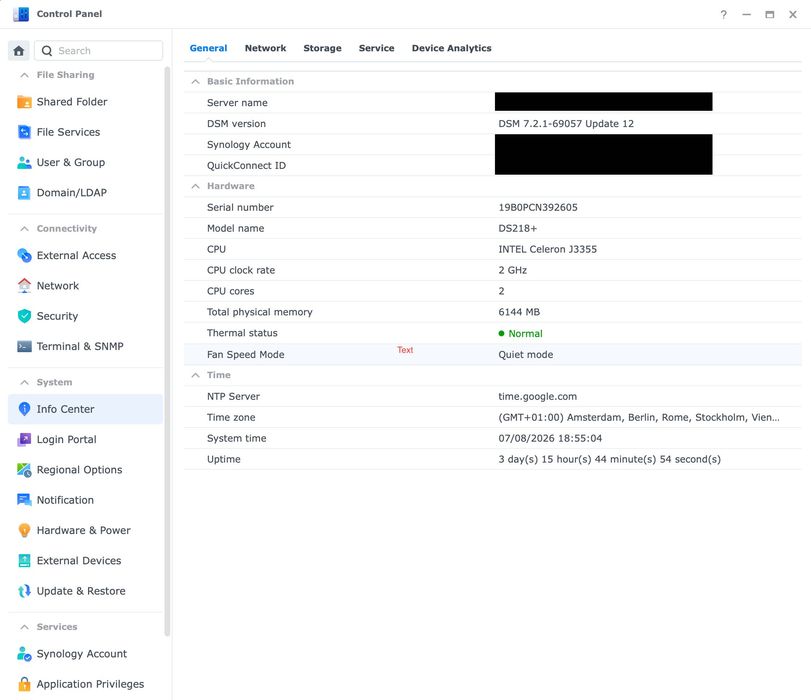Click the help question mark icon
811x700 pixels.
tap(723, 14)
